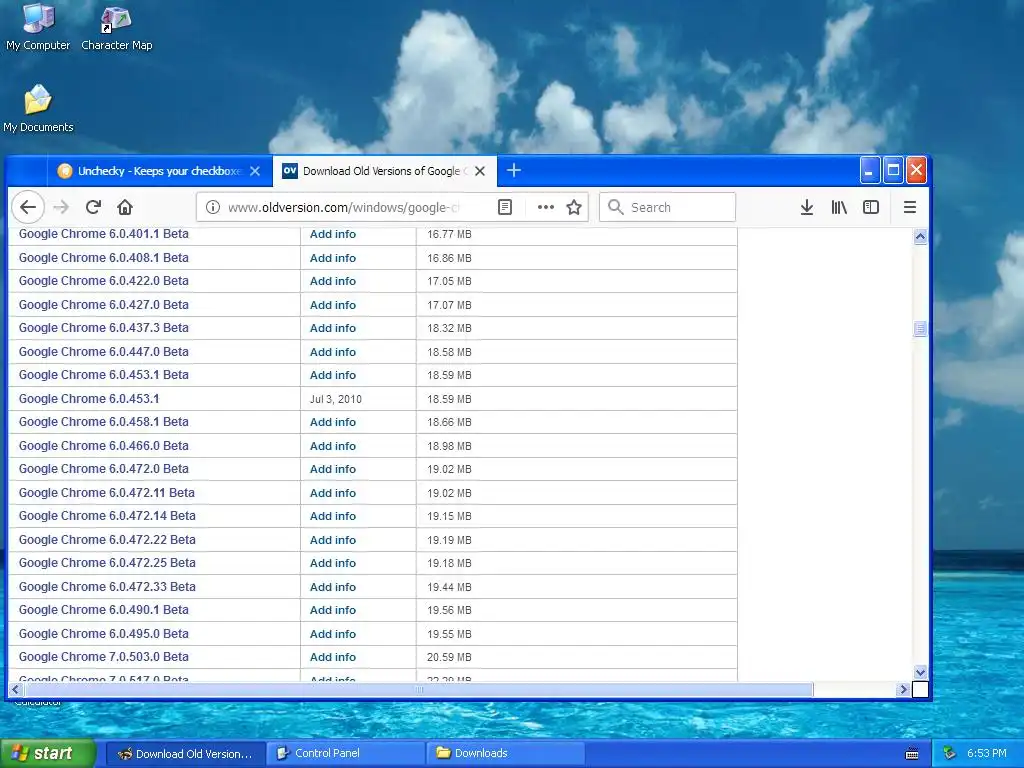Select My Computer desktop icon

[x=38, y=27]
